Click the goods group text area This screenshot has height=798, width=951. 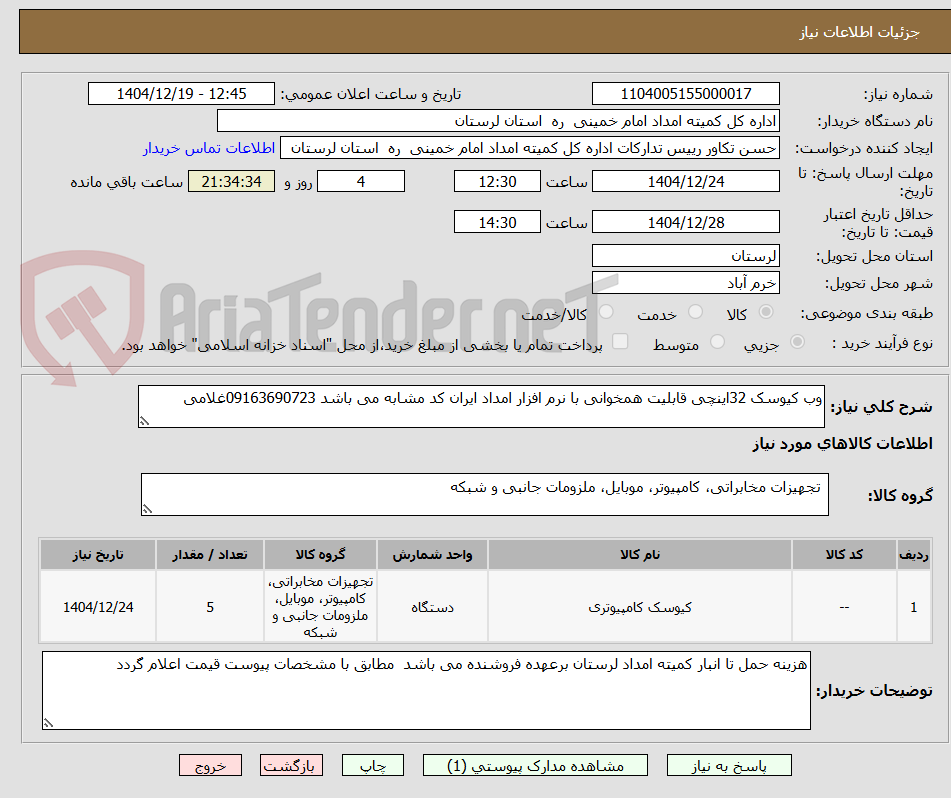485,495
